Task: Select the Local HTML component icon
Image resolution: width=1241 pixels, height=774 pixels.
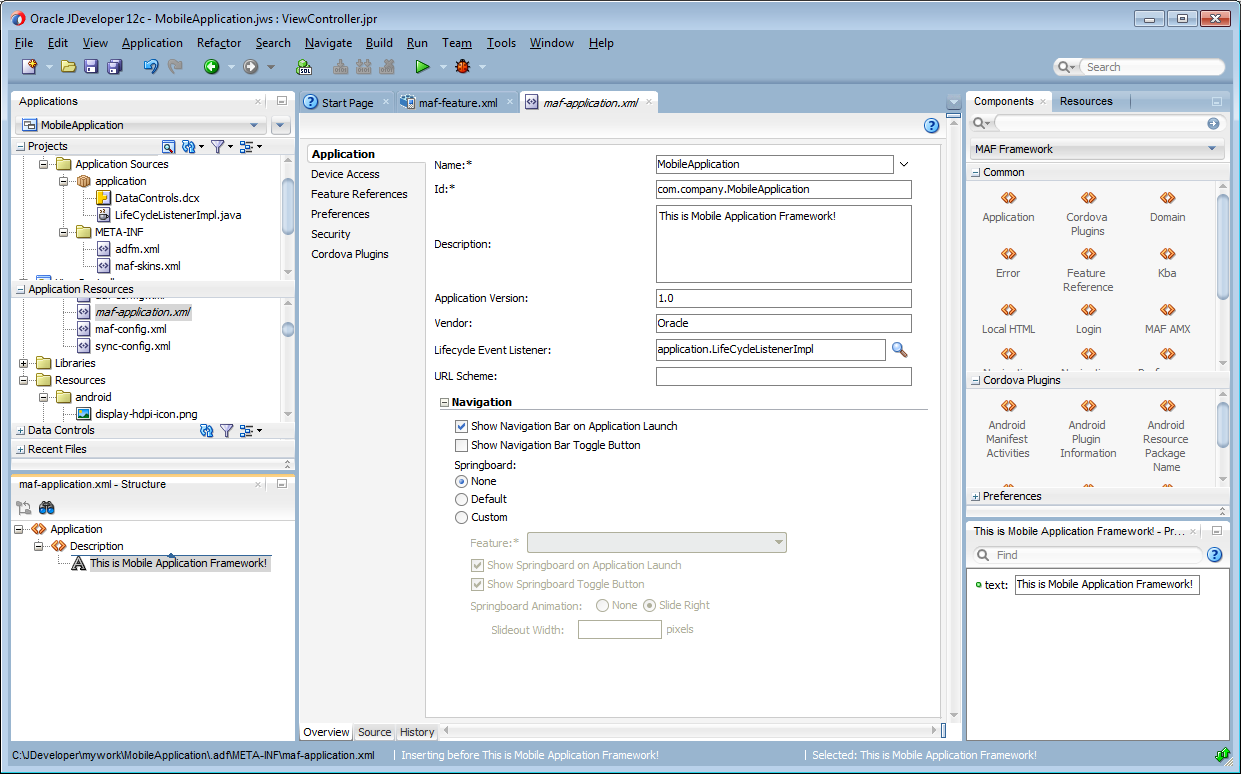Action: point(1008,311)
